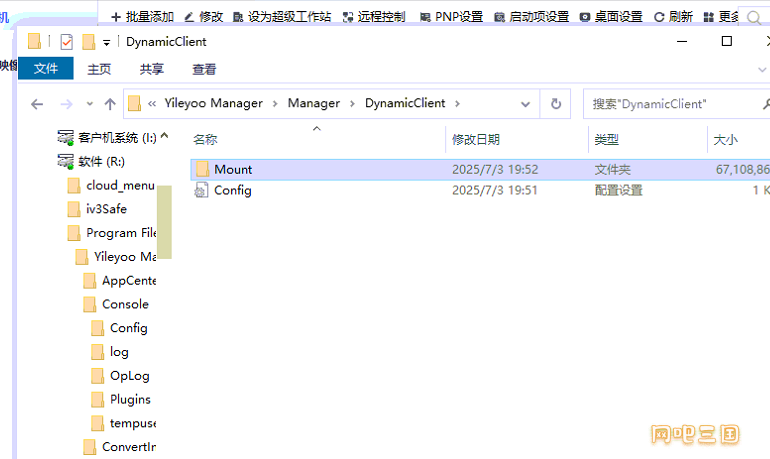Open ConvertIr folder in tree
The width and height of the screenshot is (770, 459).
pyautogui.click(x=120, y=447)
